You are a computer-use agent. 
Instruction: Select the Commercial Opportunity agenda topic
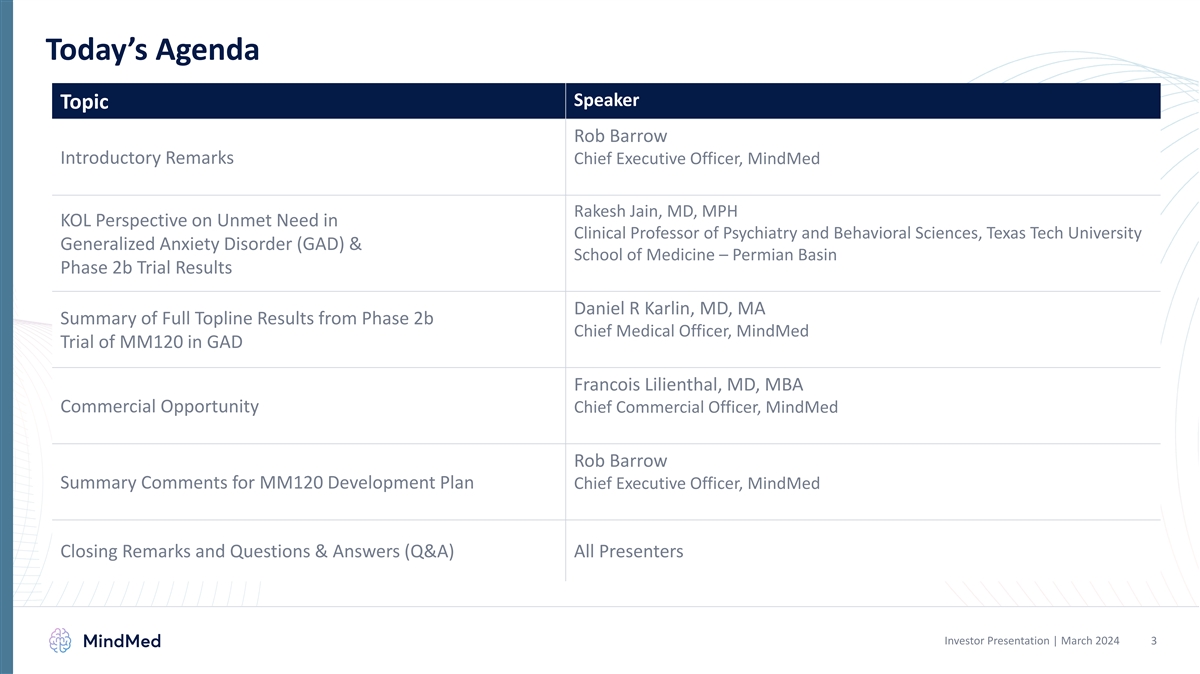coord(159,406)
